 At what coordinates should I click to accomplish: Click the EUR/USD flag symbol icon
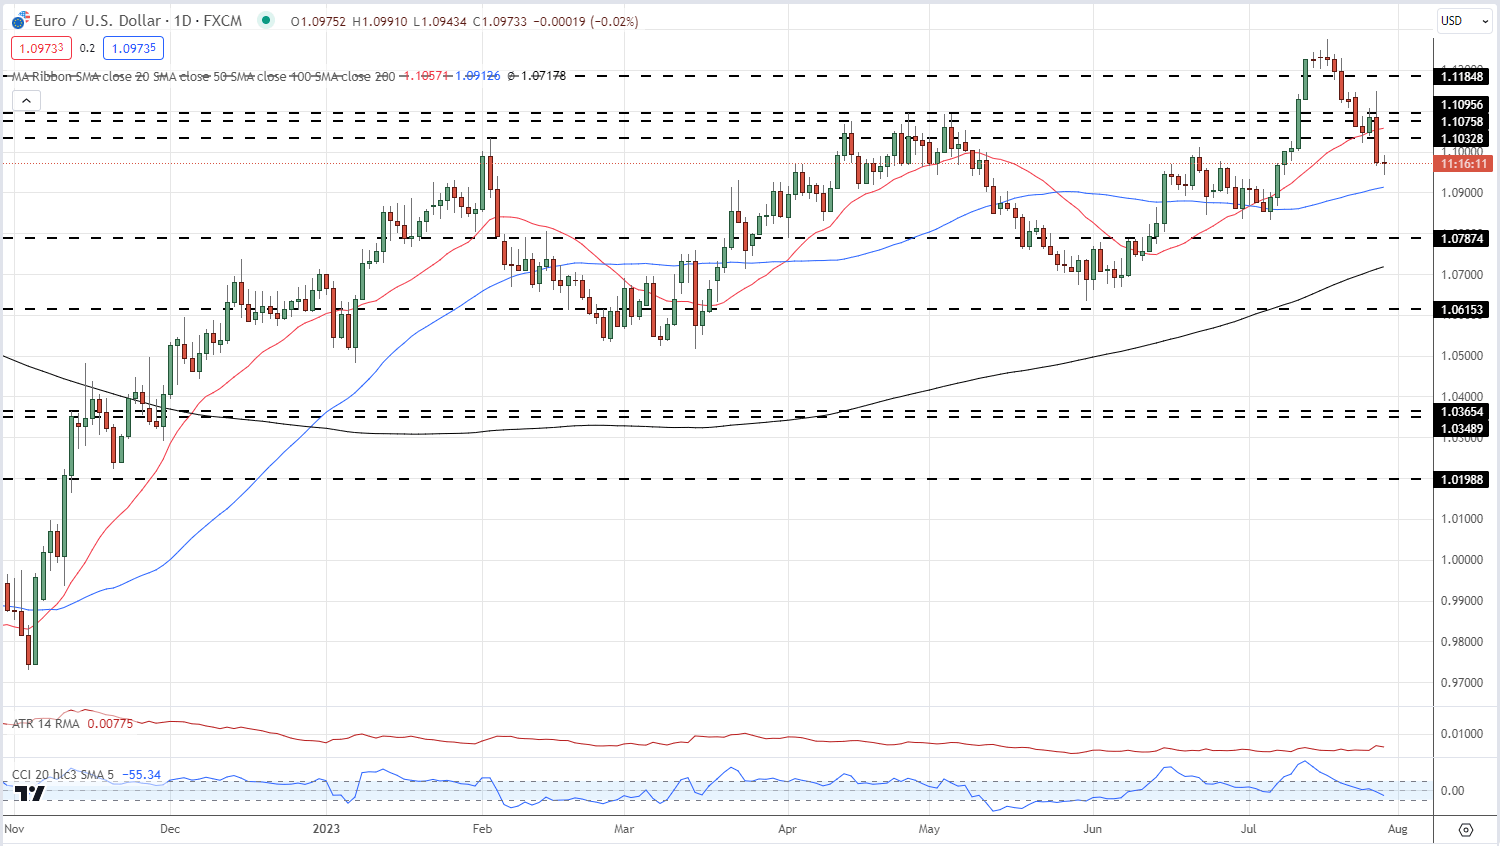point(20,21)
